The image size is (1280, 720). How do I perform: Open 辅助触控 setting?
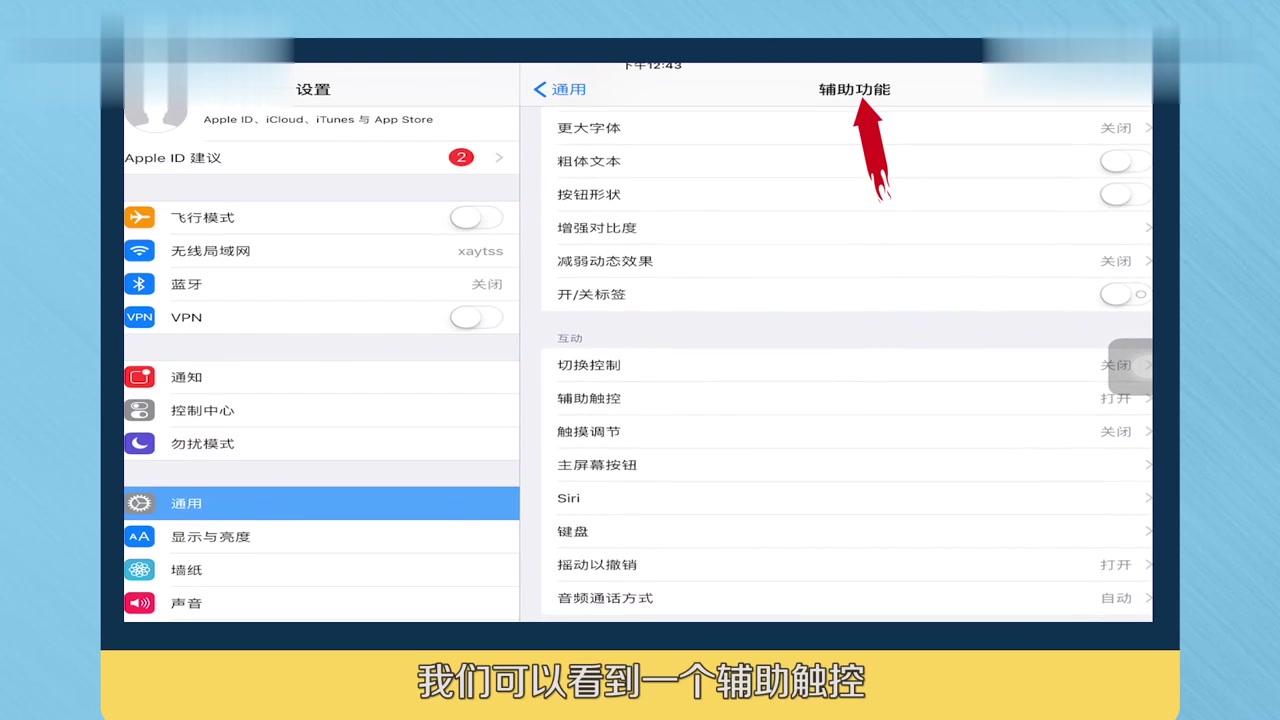tap(847, 398)
